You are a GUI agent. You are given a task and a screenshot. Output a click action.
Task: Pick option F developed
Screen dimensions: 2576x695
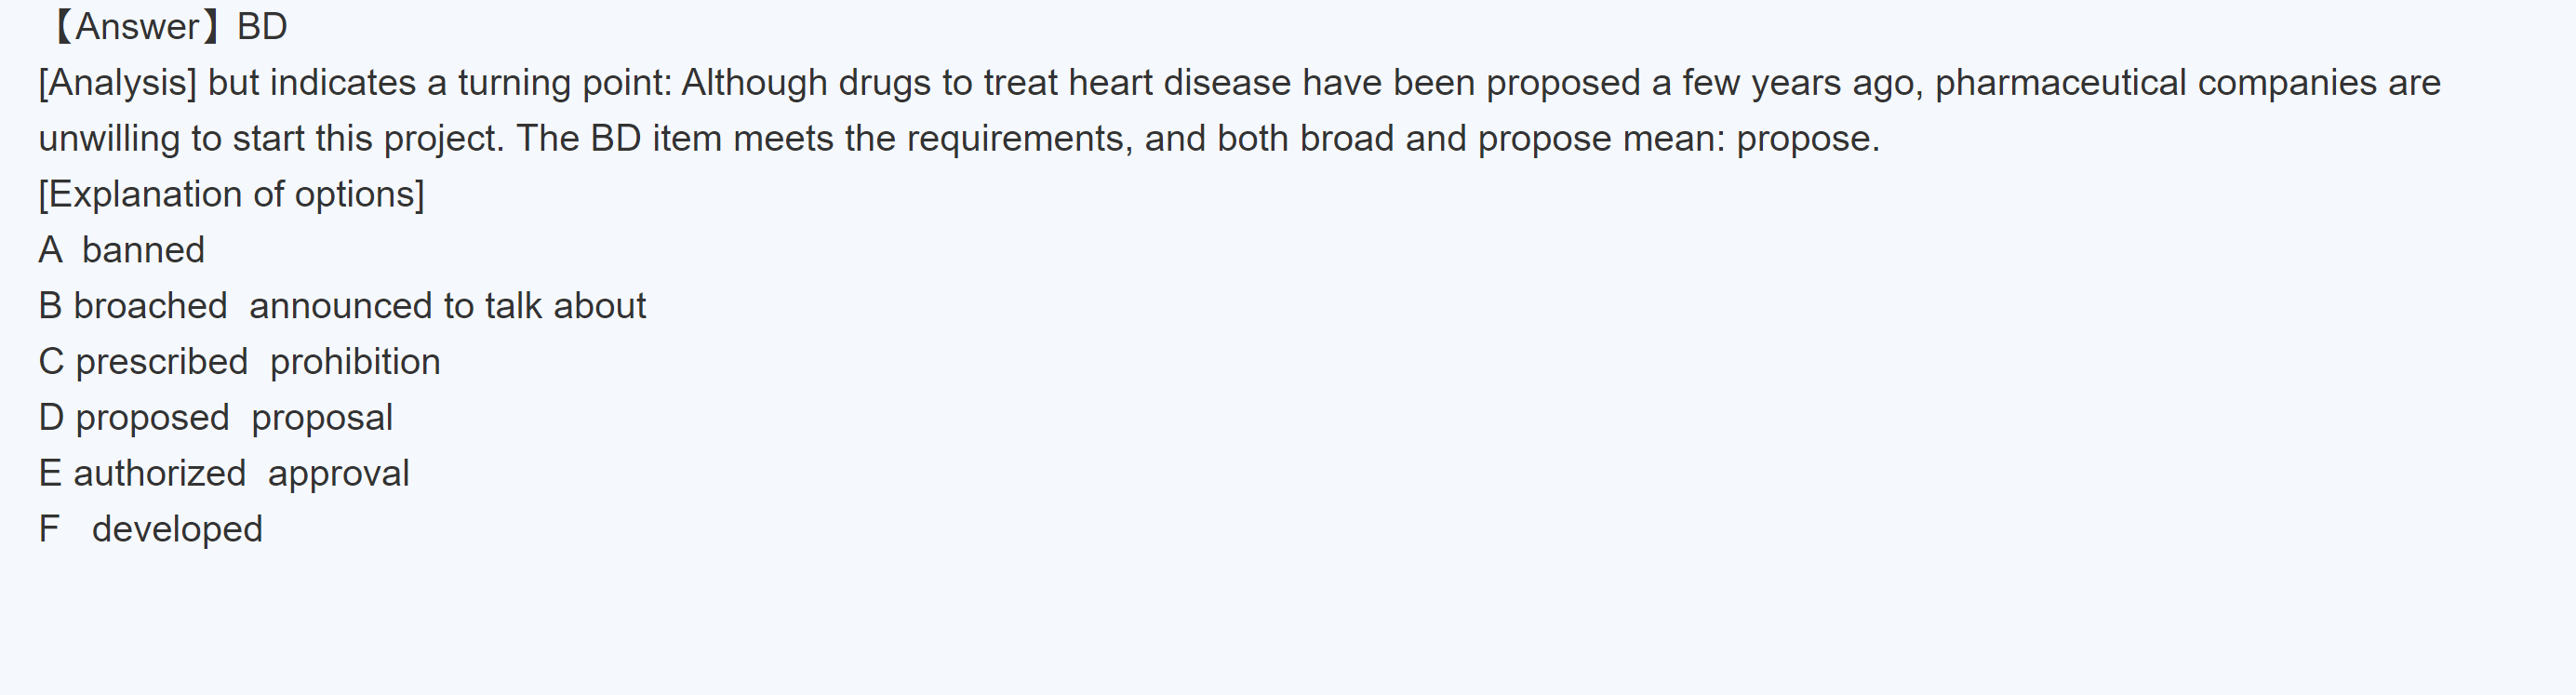click(151, 530)
